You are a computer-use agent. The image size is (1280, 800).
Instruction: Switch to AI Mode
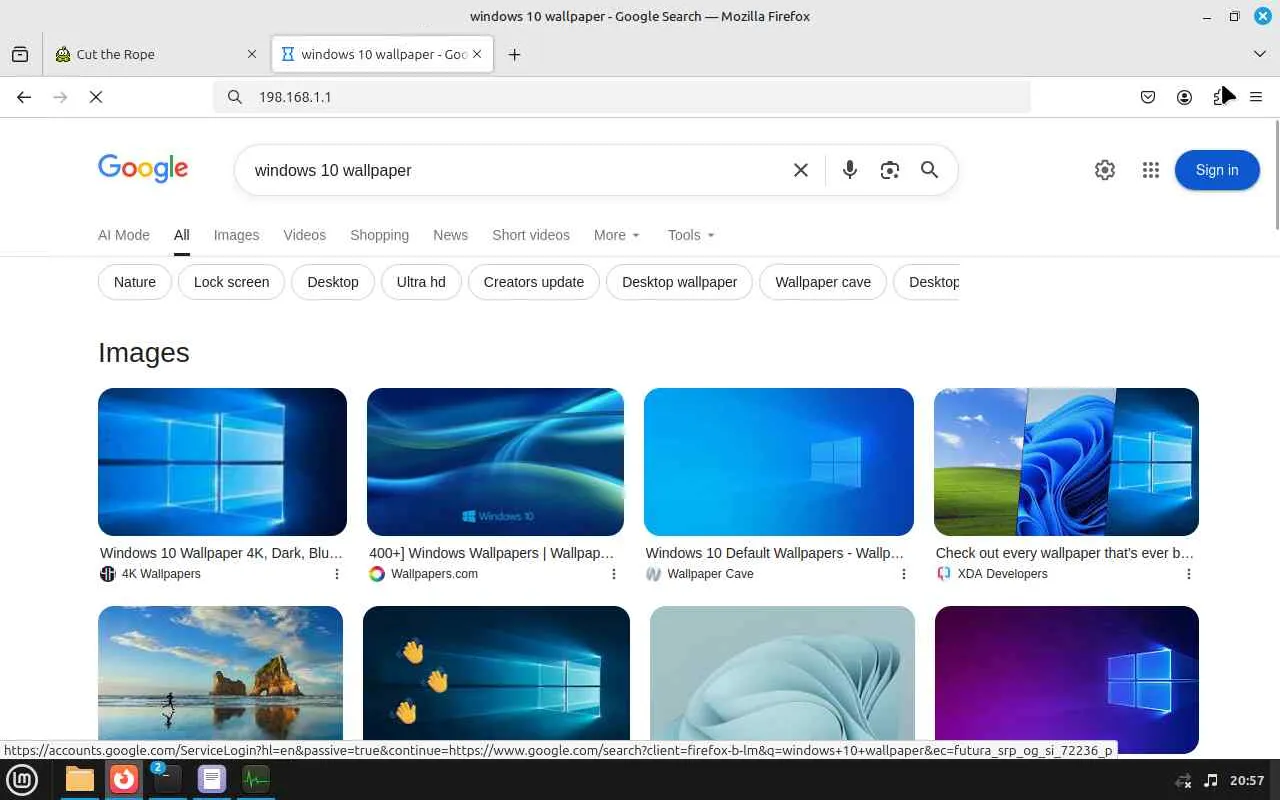coord(124,235)
